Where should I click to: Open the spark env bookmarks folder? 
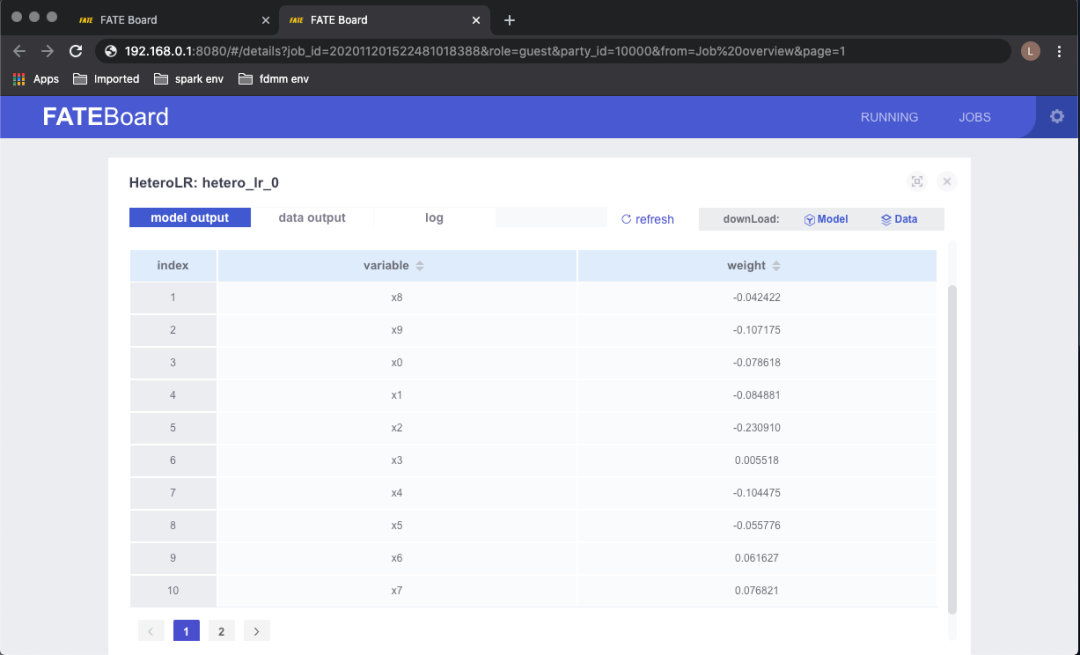pyautogui.click(x=189, y=79)
